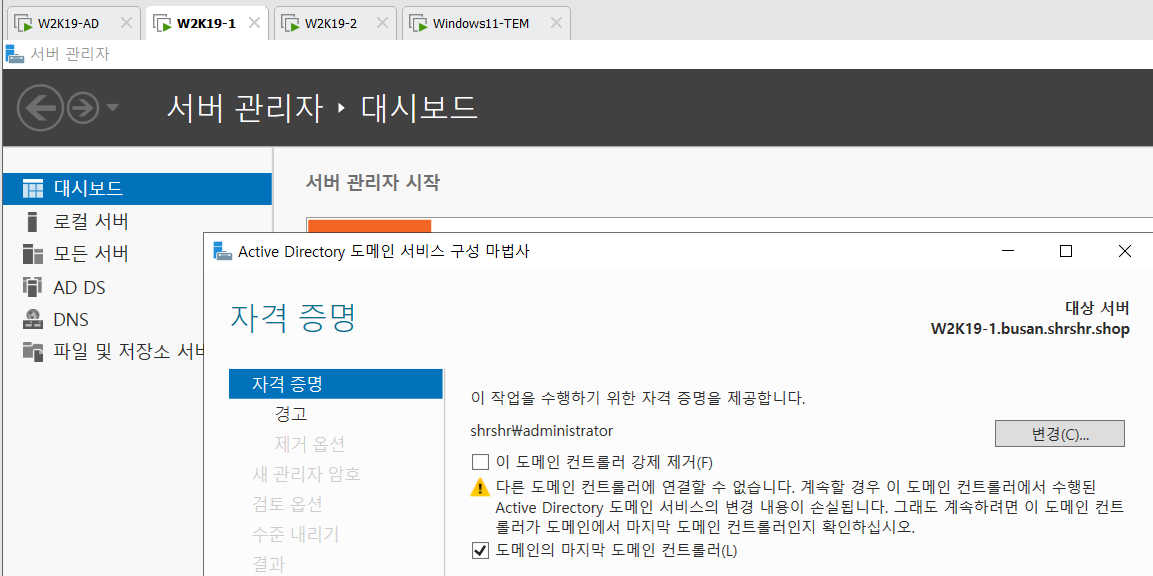The image size is (1153, 576).
Task: Open the navigation history dropdown arrow
Action: pyautogui.click(x=112, y=108)
